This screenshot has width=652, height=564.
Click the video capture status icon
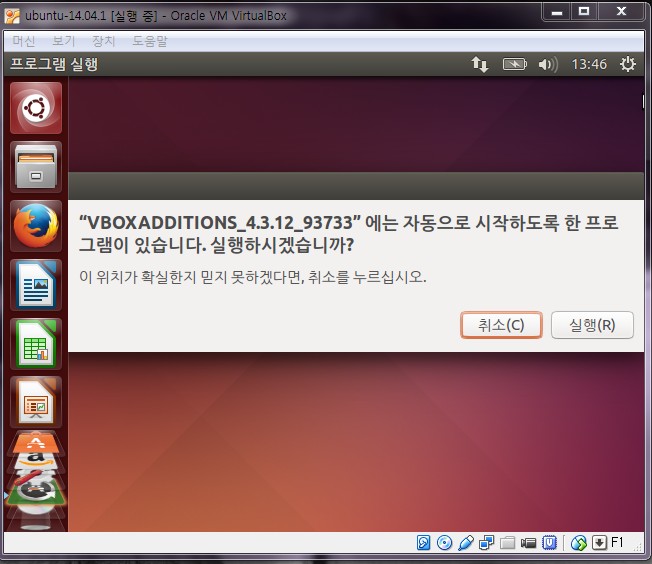(528, 543)
